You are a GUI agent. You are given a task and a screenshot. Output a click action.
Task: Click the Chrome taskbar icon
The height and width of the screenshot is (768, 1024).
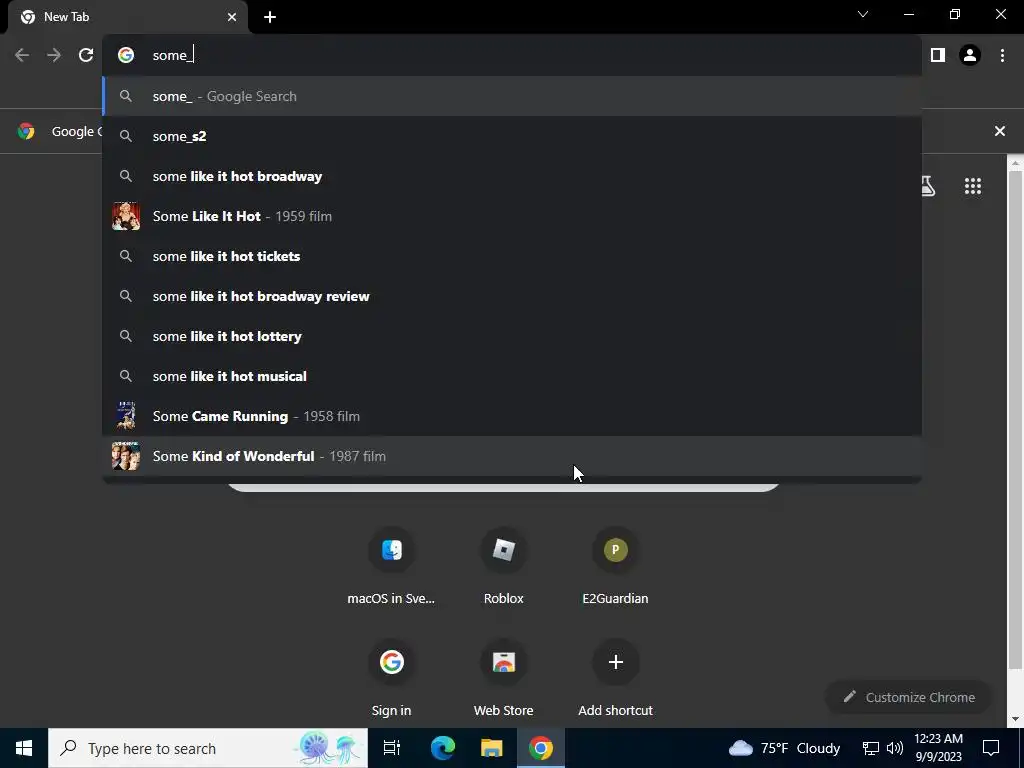541,748
